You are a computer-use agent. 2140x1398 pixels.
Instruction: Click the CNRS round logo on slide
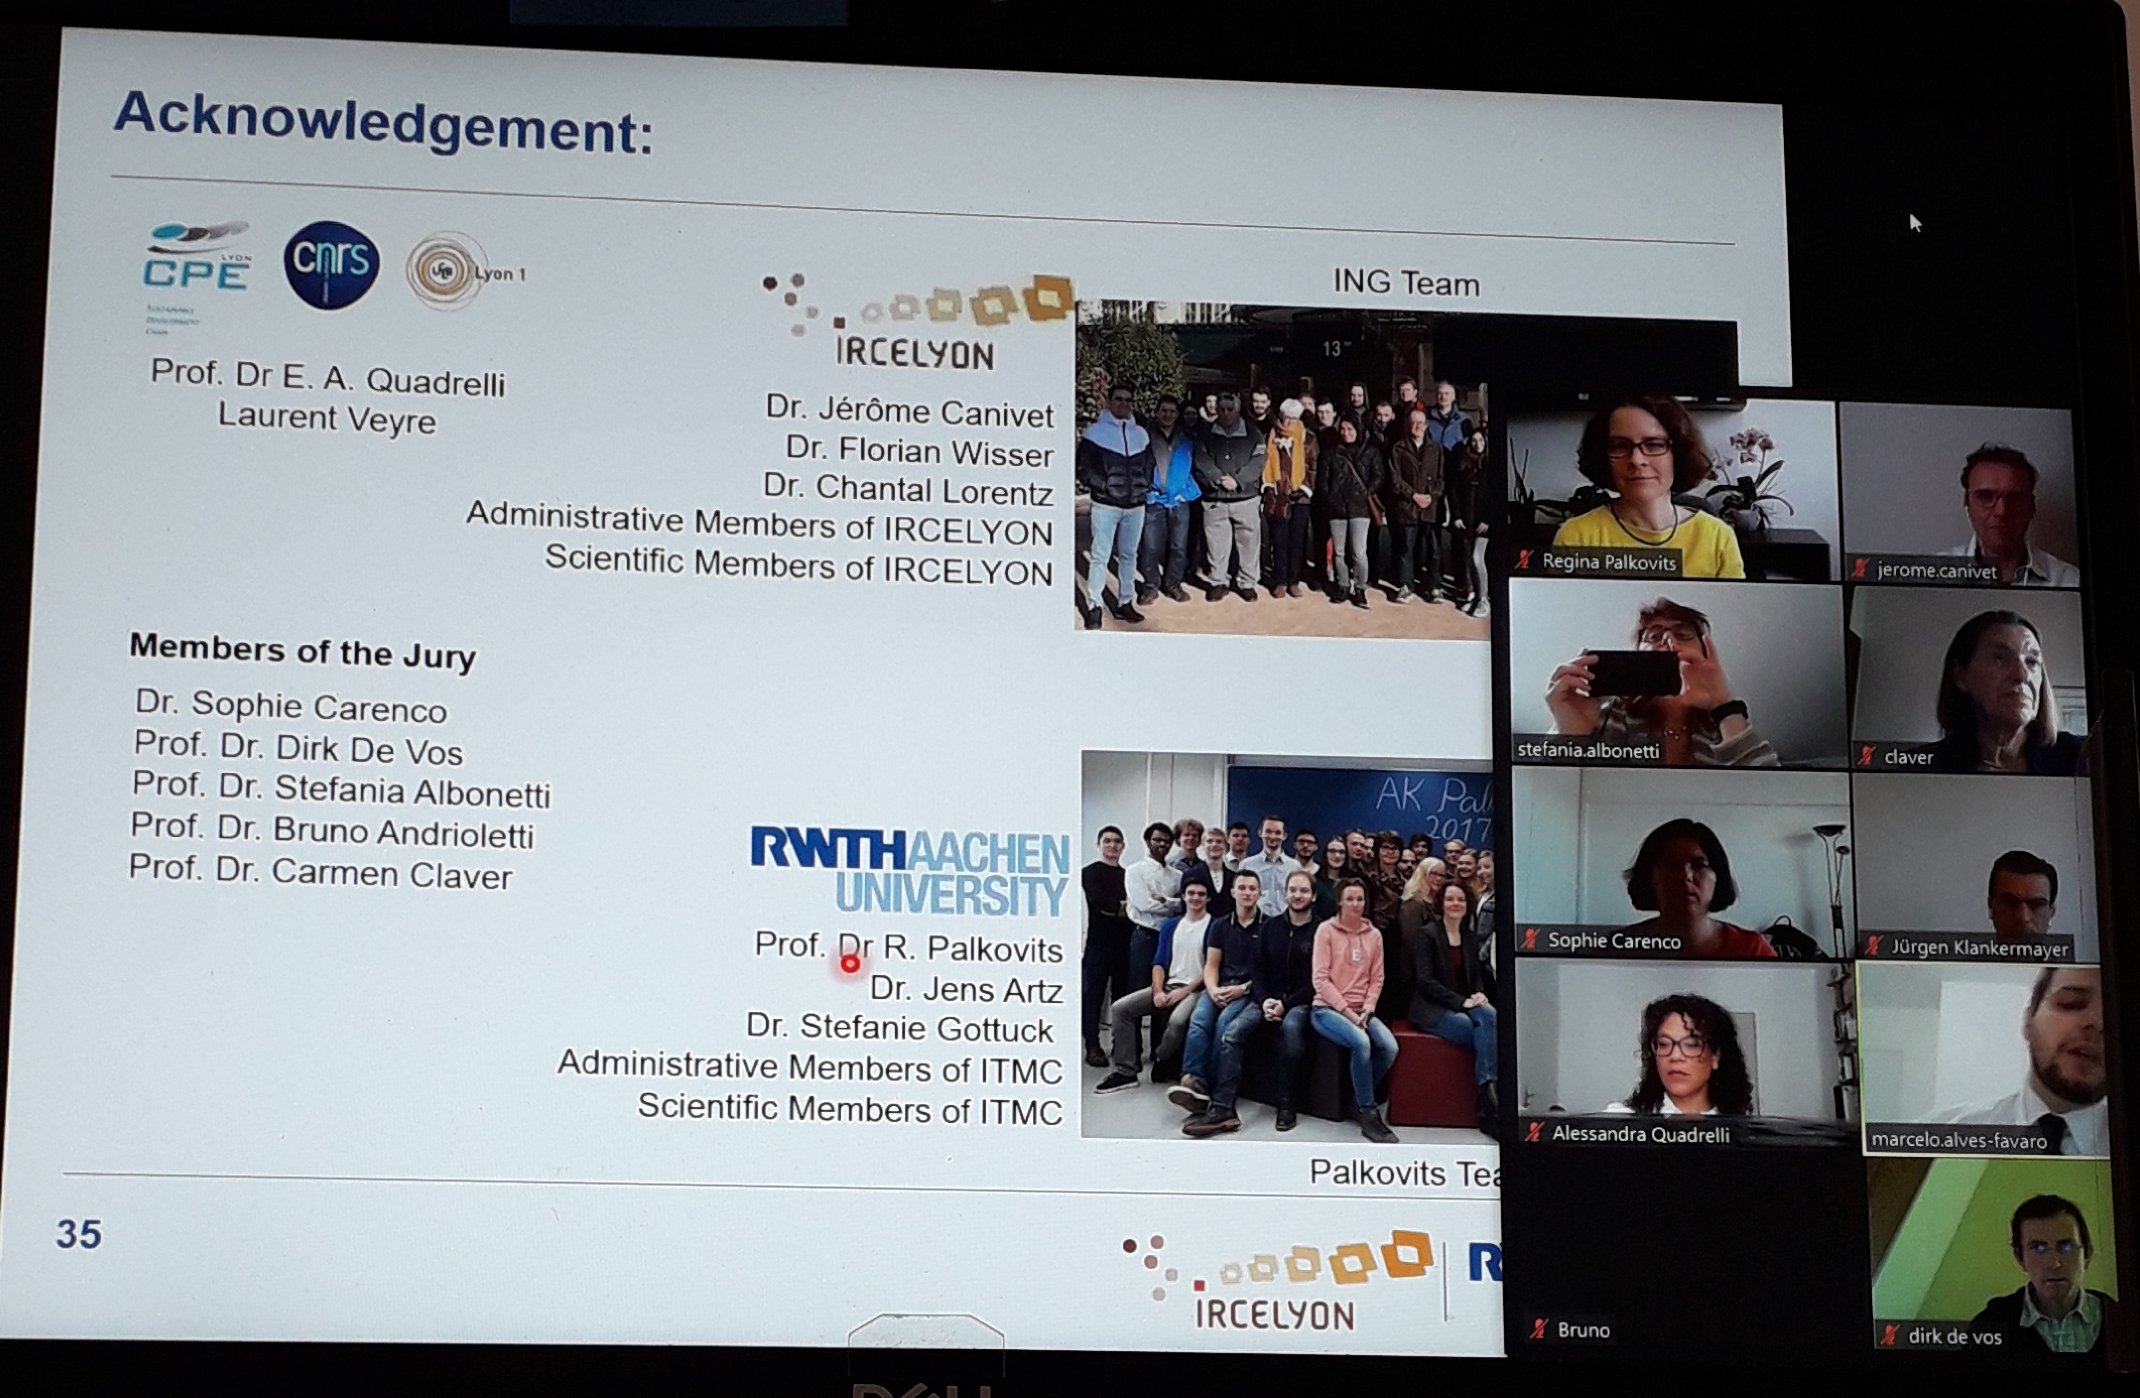(x=331, y=264)
